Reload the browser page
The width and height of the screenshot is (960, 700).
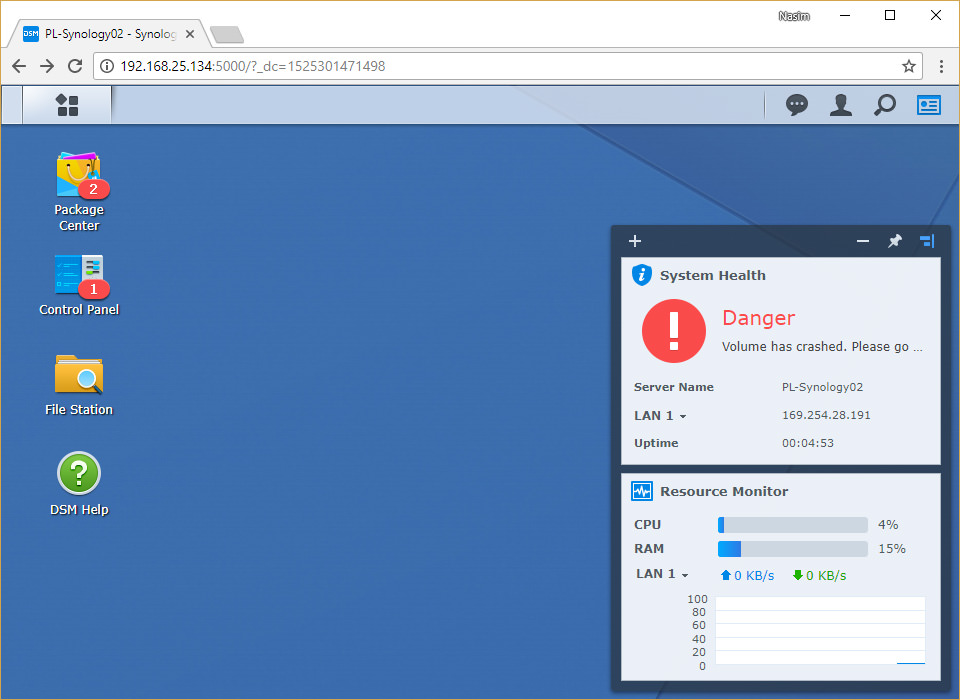(x=75, y=66)
